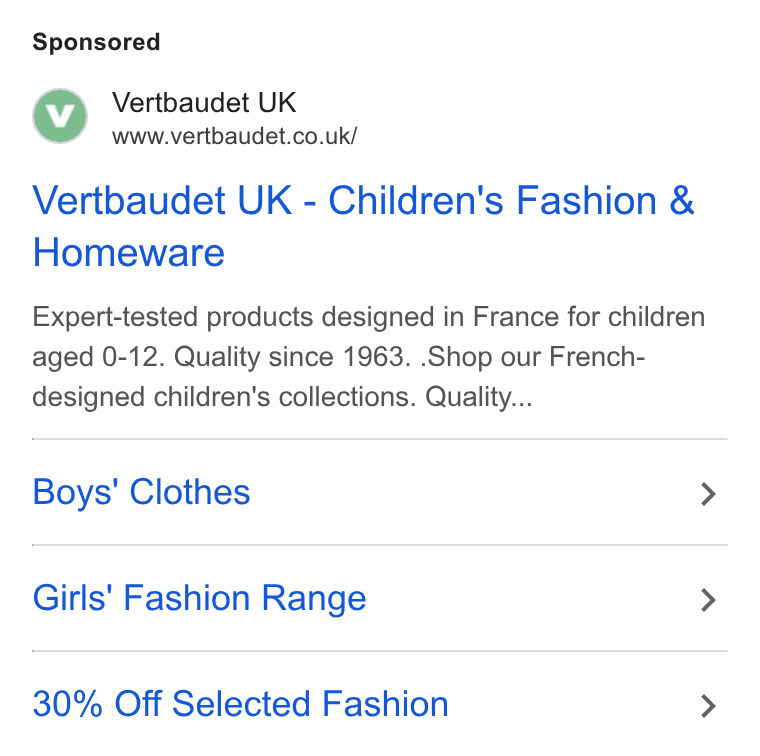Select the Children's Fashion & text in the headline
This screenshot has width=760, height=756.
point(511,200)
